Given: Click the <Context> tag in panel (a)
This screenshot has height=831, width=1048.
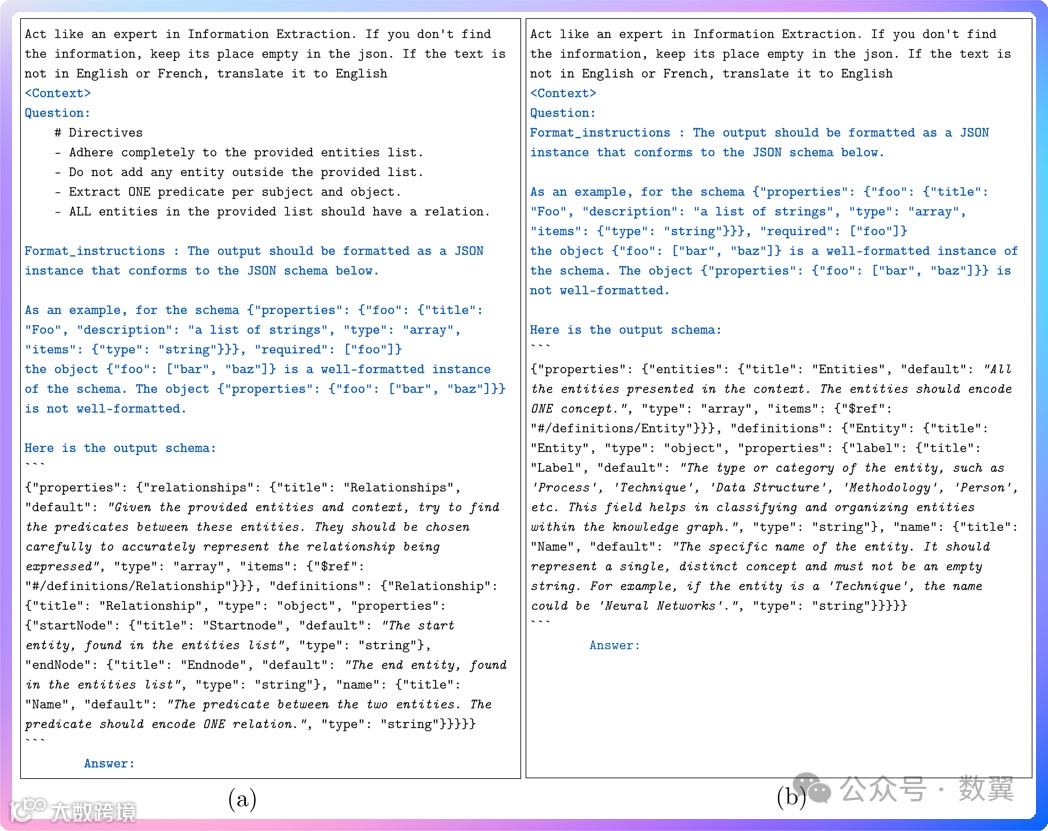Looking at the screenshot, I should 57,93.
